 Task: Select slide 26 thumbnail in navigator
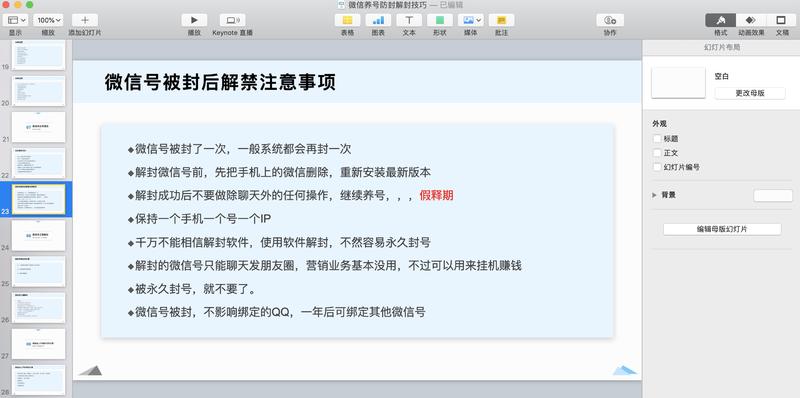point(39,308)
